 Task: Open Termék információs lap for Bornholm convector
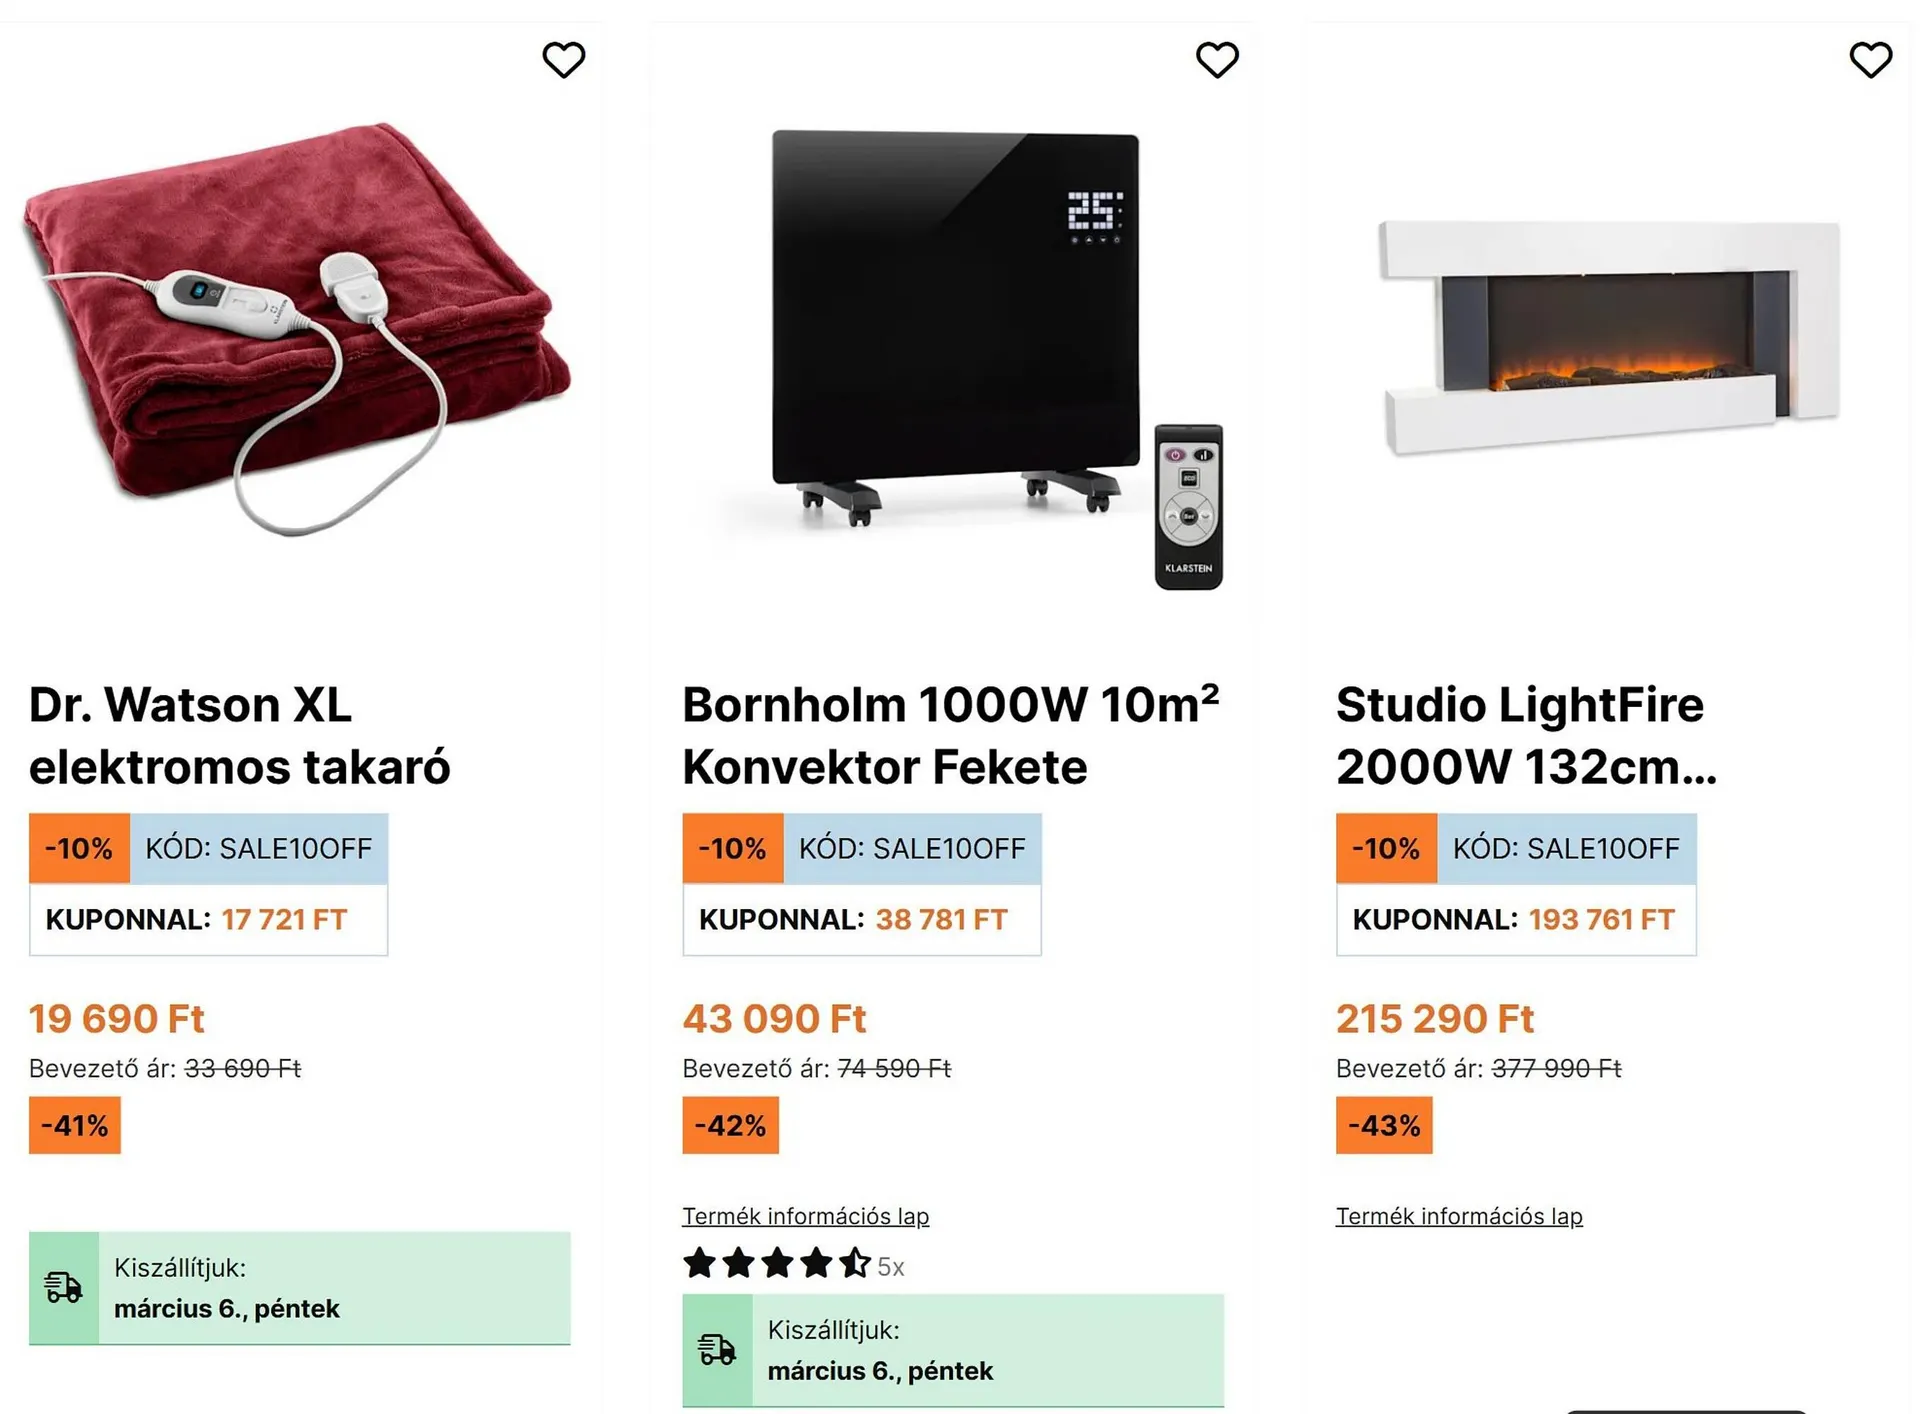805,1216
